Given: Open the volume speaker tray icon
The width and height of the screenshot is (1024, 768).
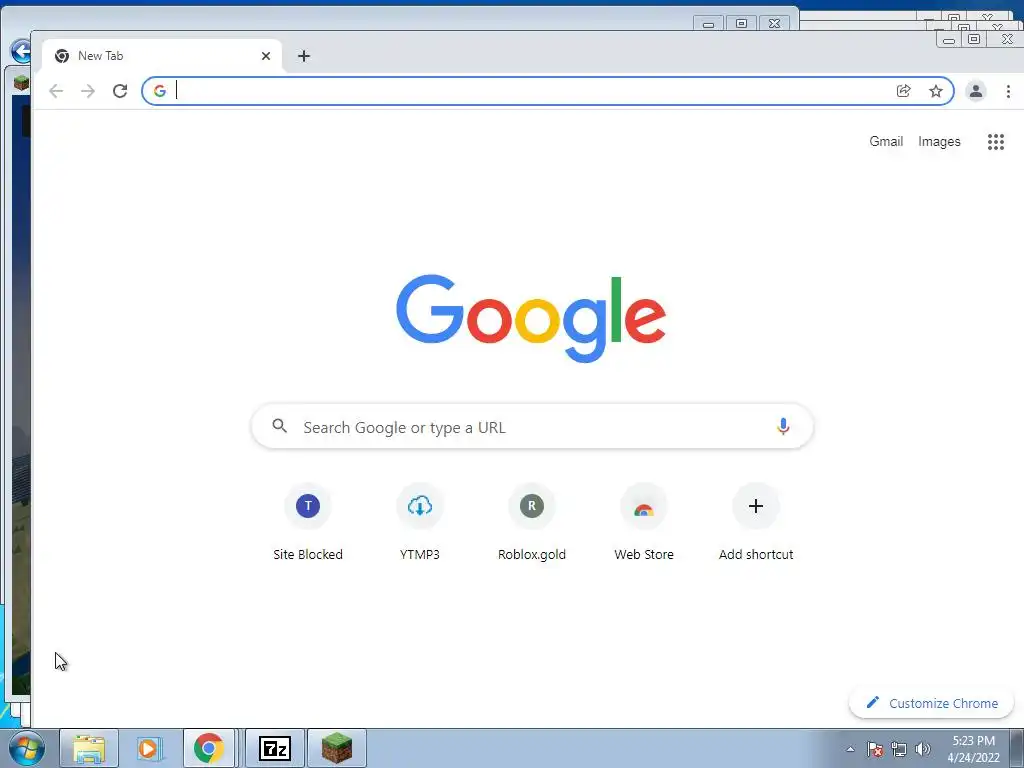Looking at the screenshot, I should pos(923,749).
